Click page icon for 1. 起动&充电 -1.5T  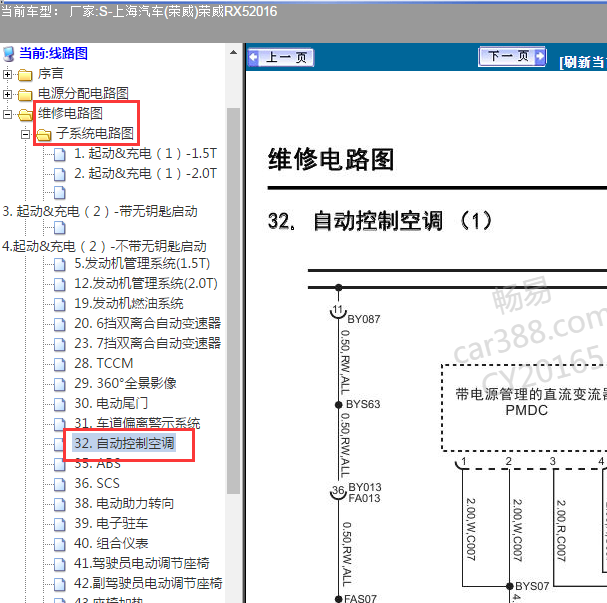click(x=60, y=154)
